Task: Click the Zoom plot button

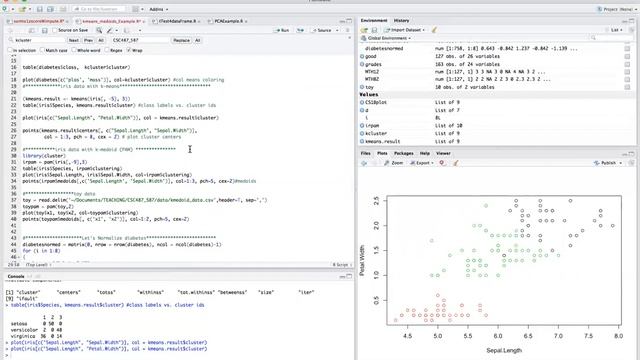Action: (x=394, y=163)
